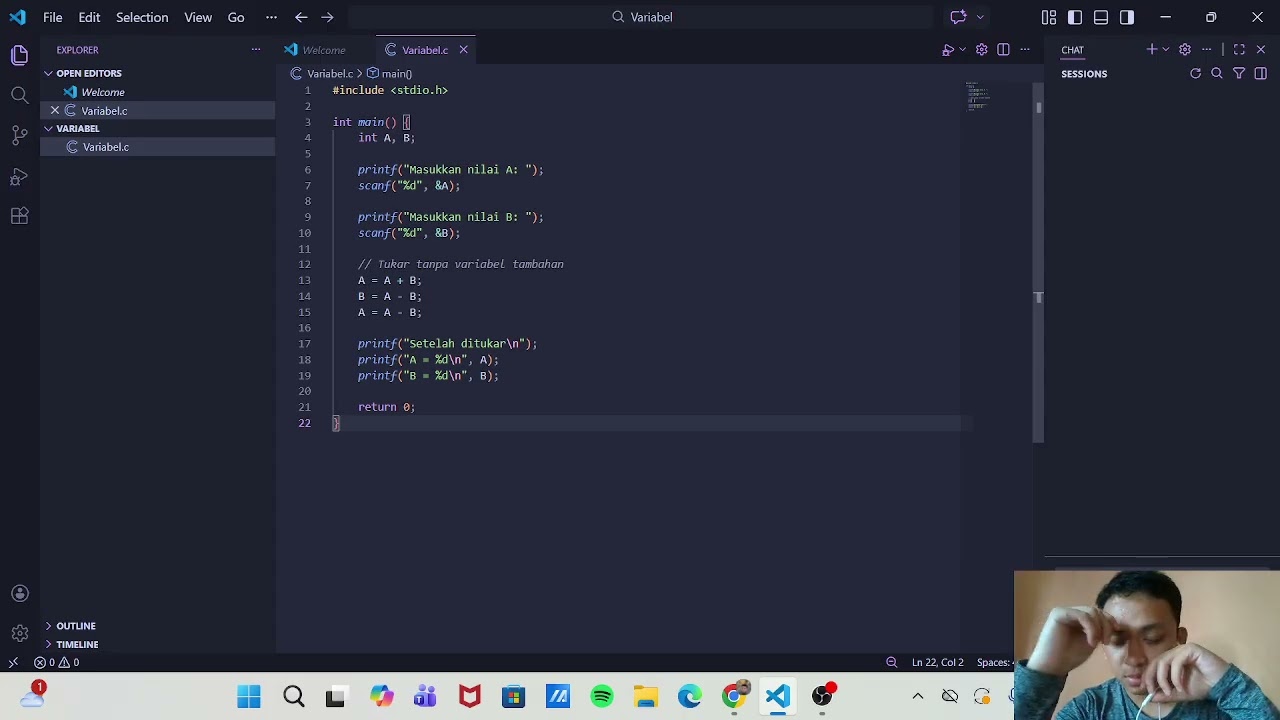
Task: Toggle the bottom Panel visibility
Action: coord(1101,17)
